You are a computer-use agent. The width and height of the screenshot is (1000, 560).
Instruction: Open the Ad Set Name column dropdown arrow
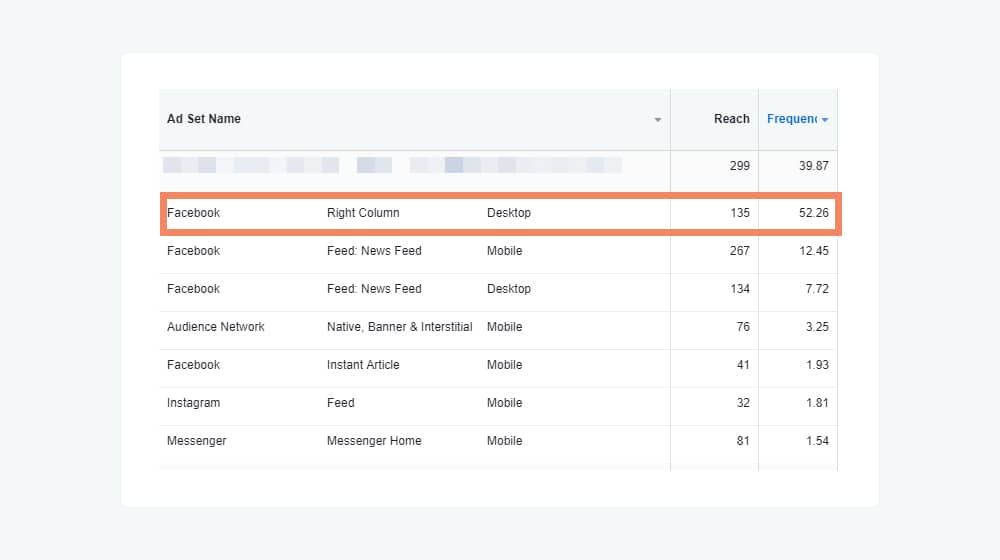point(658,119)
